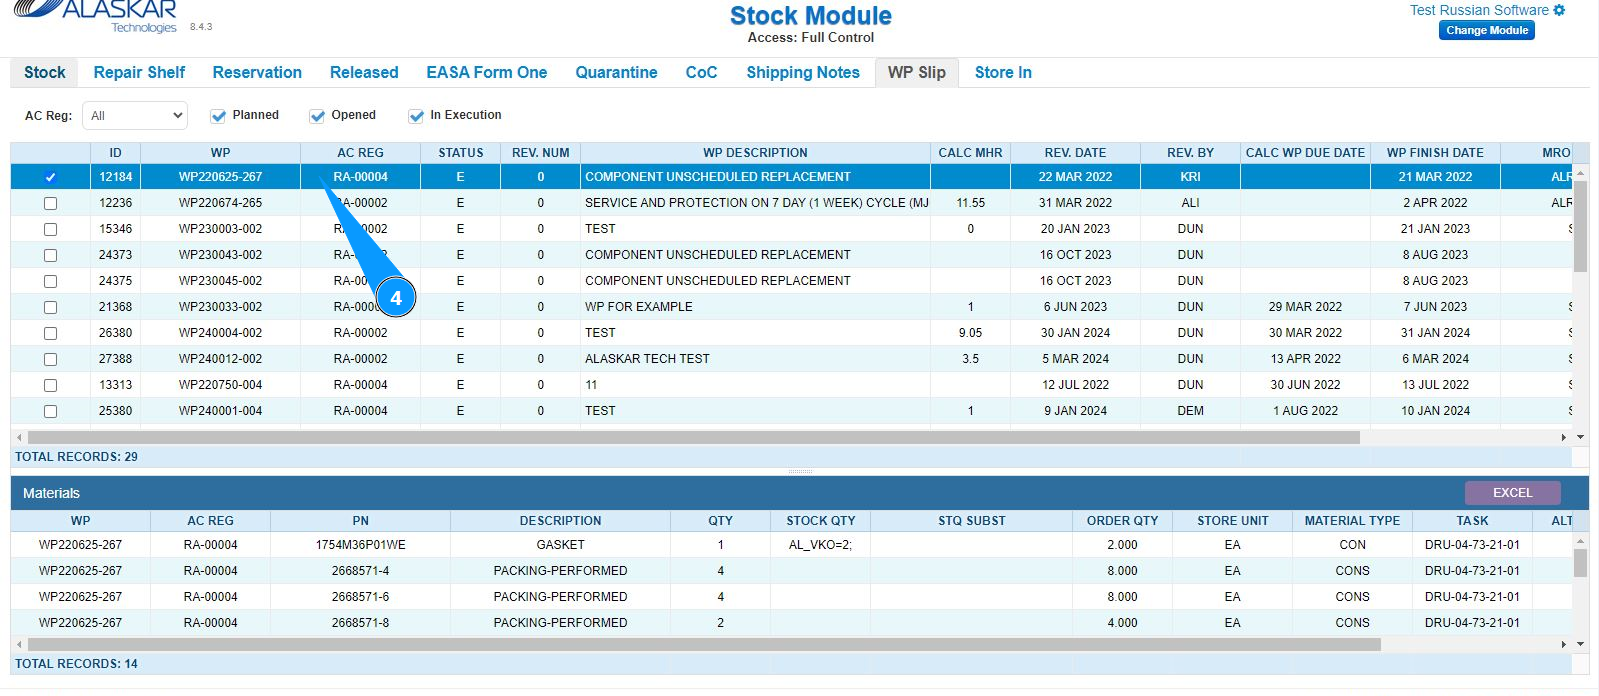
Task: Select the WP FOR EXAMPLE row
Action: [638, 307]
